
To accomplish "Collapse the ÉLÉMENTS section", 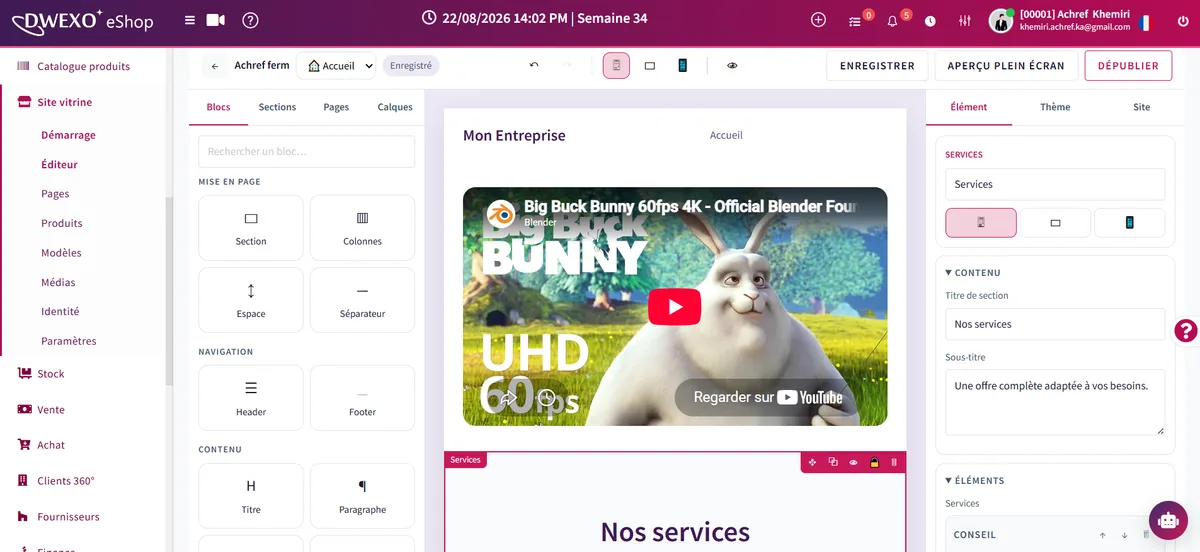I will (975, 481).
